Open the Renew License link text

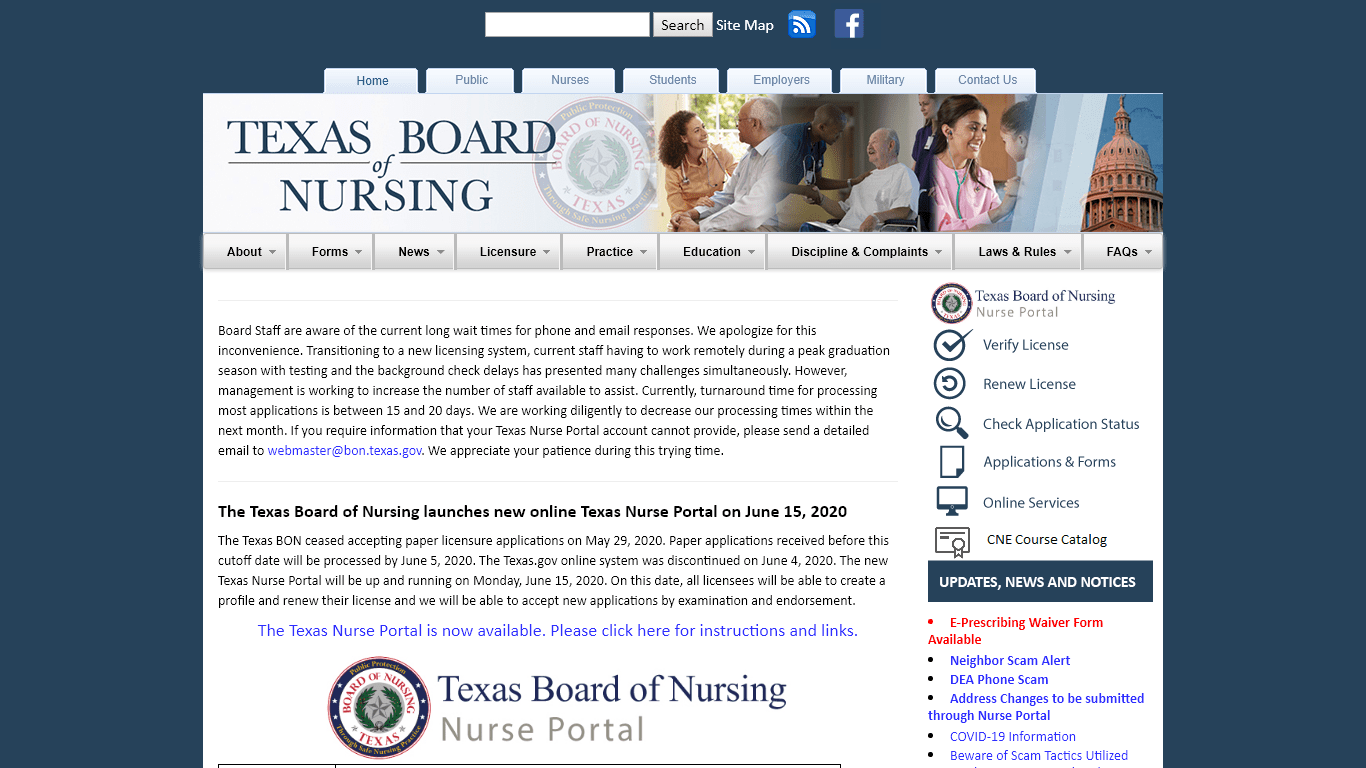click(x=1029, y=384)
